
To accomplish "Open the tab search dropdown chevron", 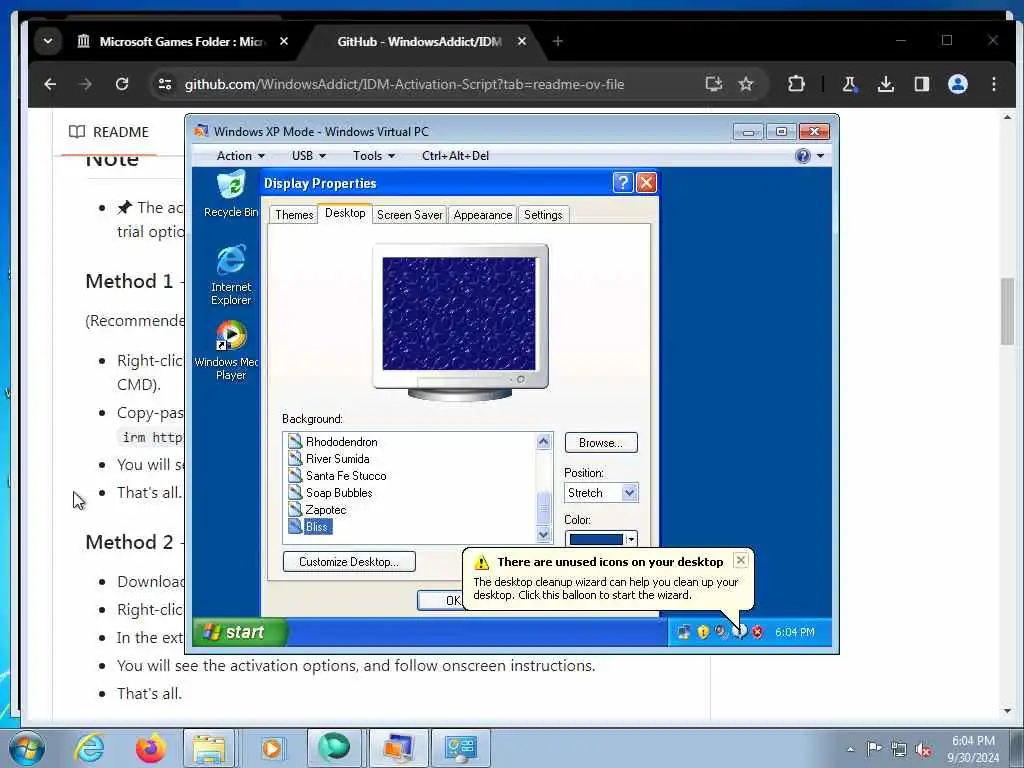I will tap(48, 41).
